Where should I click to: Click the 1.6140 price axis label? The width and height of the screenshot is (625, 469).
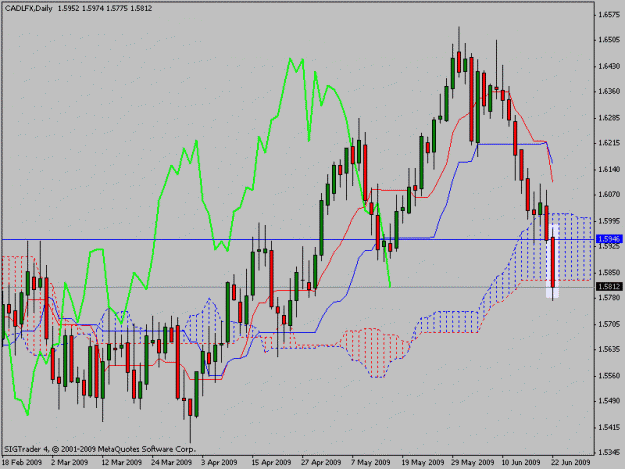pos(609,169)
